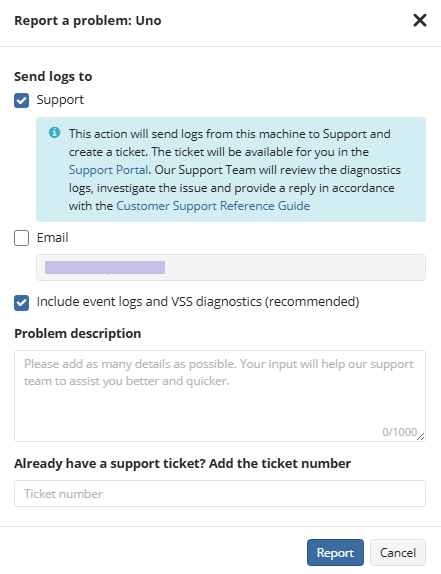Click the email address input field

(231, 268)
